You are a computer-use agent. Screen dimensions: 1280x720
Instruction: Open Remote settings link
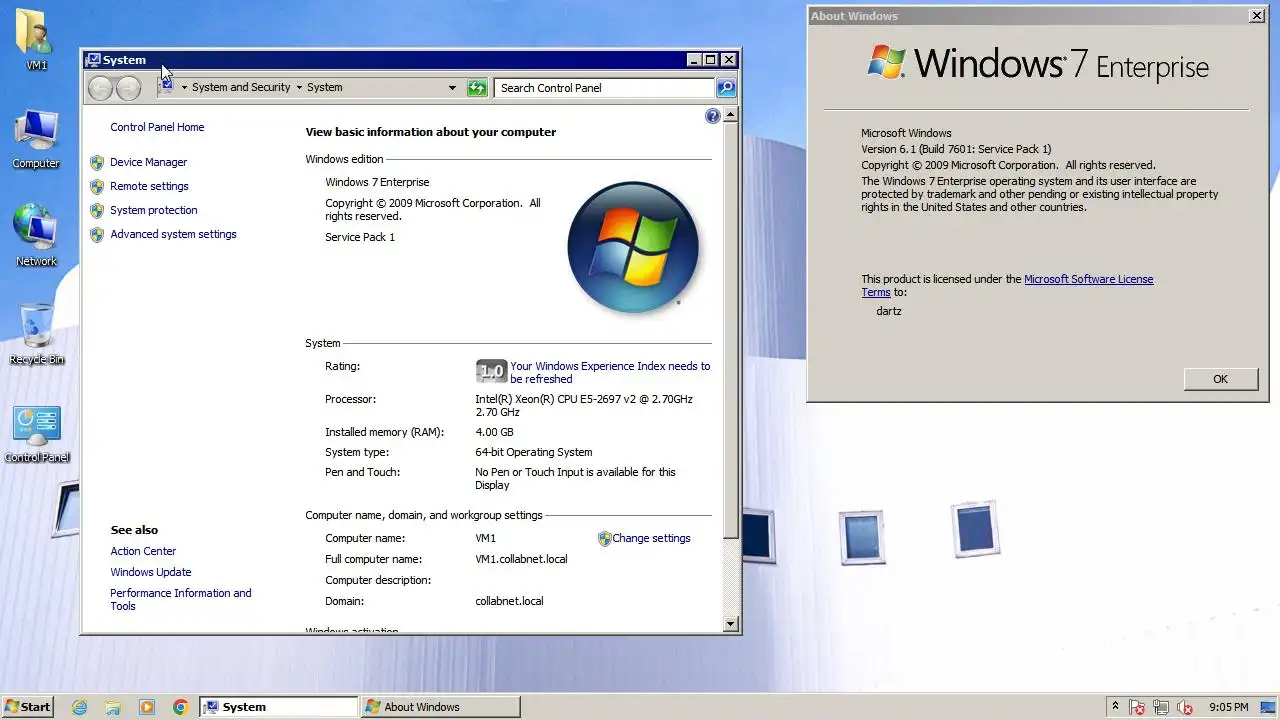tap(149, 186)
